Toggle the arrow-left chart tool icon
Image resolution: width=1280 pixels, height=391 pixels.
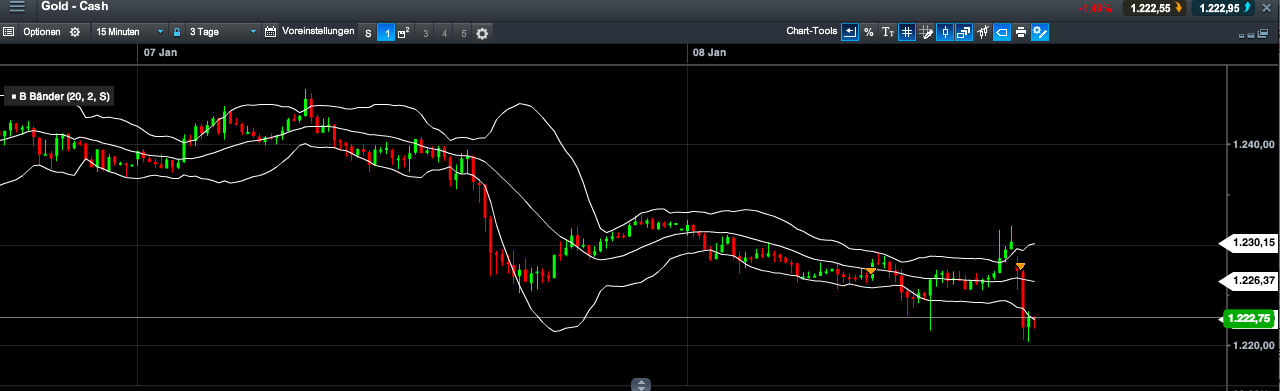850,32
